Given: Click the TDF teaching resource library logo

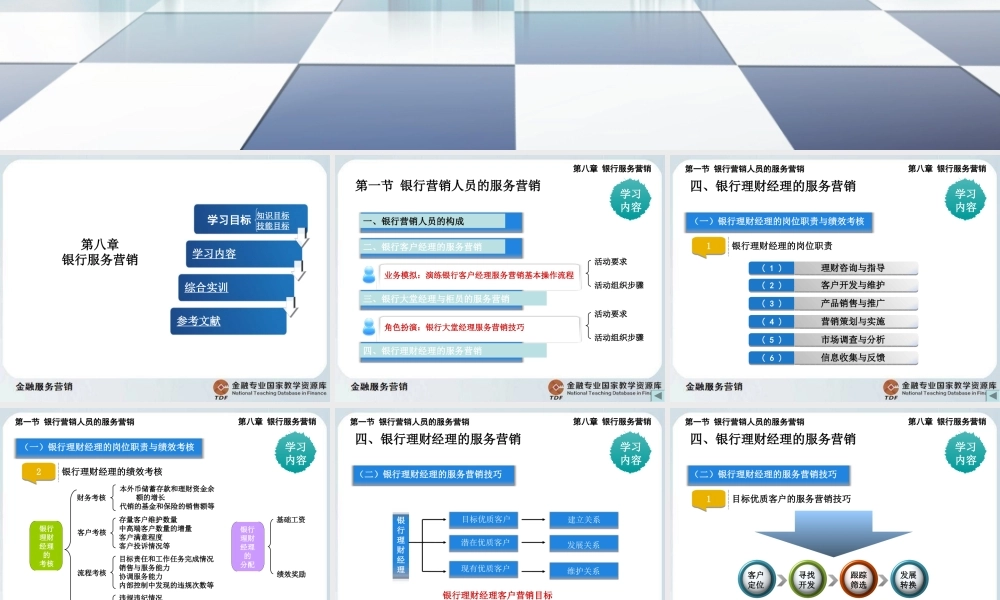Looking at the screenshot, I should pyautogui.click(x=218, y=386).
